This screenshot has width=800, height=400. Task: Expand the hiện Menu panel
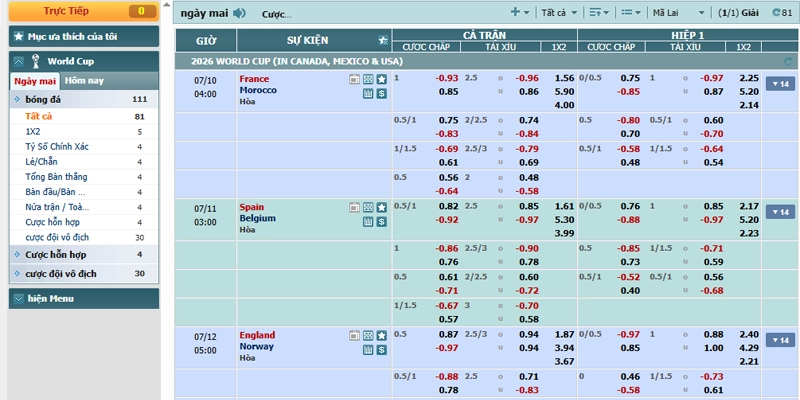[18, 298]
